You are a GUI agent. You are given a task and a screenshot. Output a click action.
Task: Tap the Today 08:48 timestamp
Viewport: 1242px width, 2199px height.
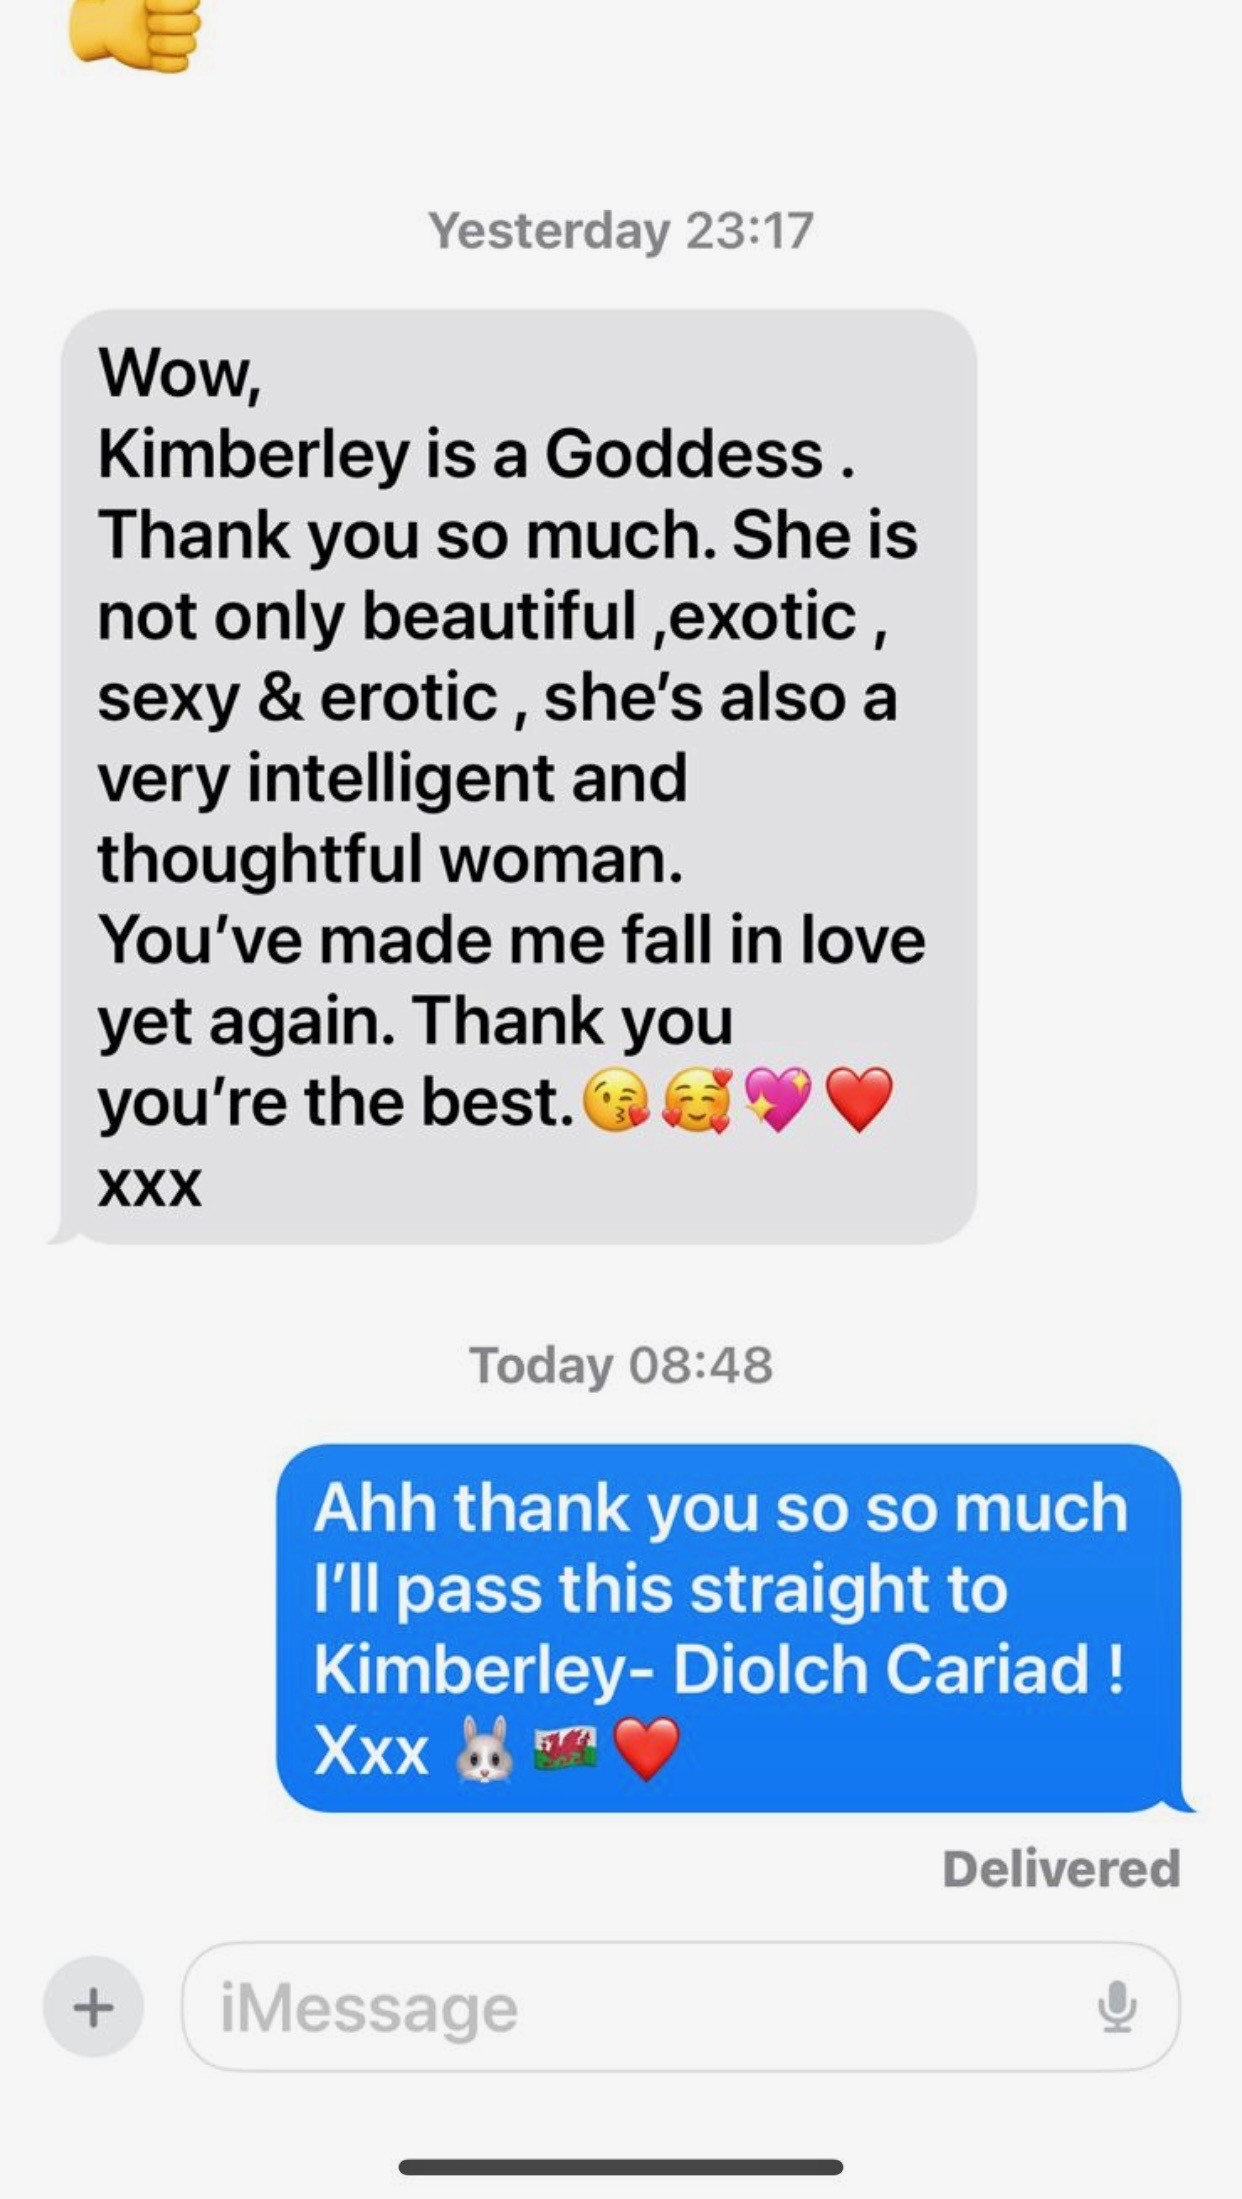coord(621,1365)
